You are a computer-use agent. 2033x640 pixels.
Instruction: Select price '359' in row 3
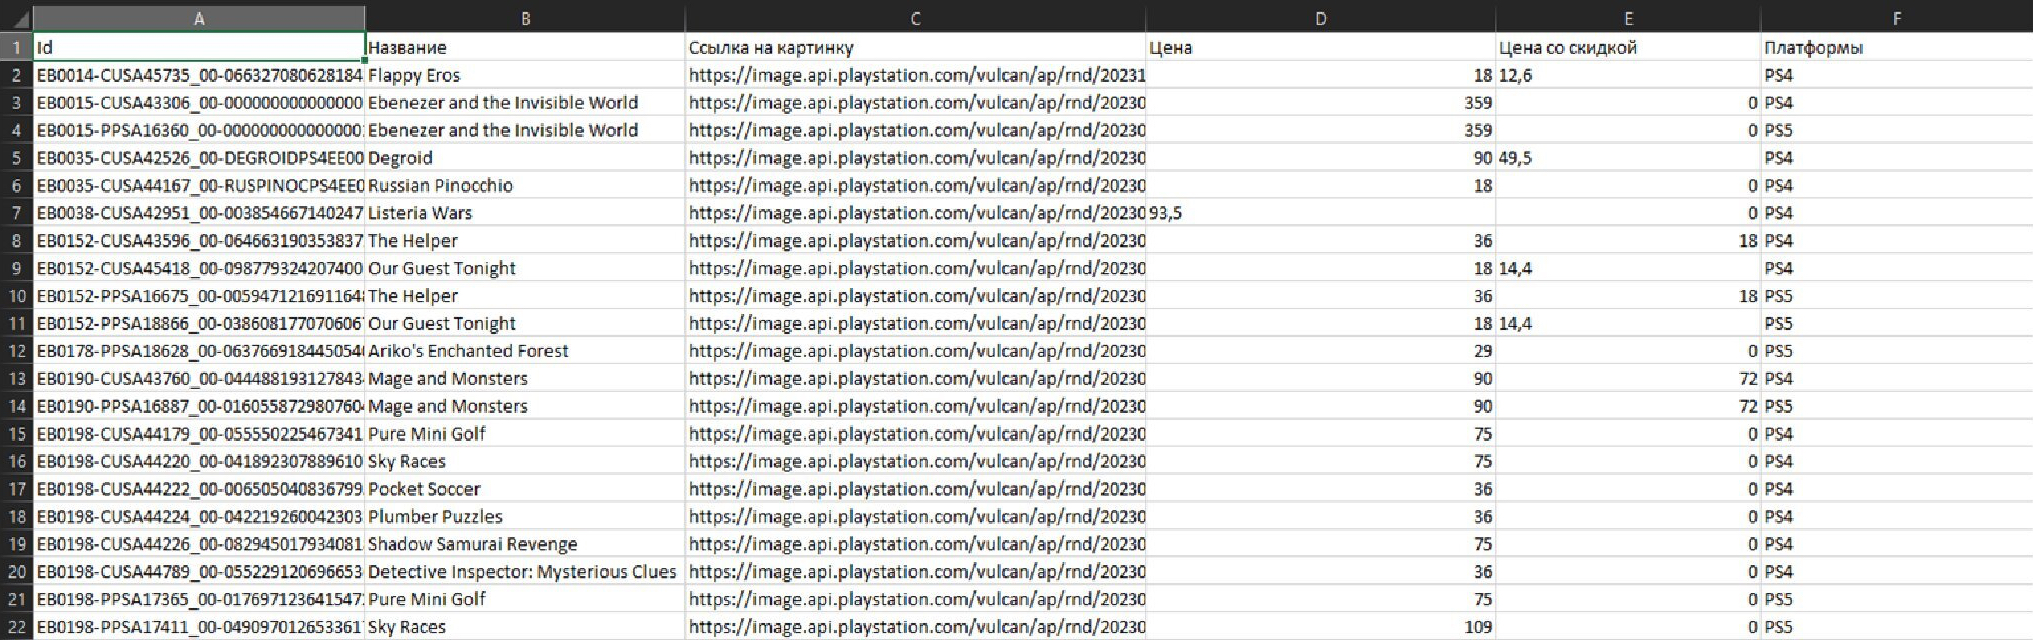pyautogui.click(x=1320, y=102)
